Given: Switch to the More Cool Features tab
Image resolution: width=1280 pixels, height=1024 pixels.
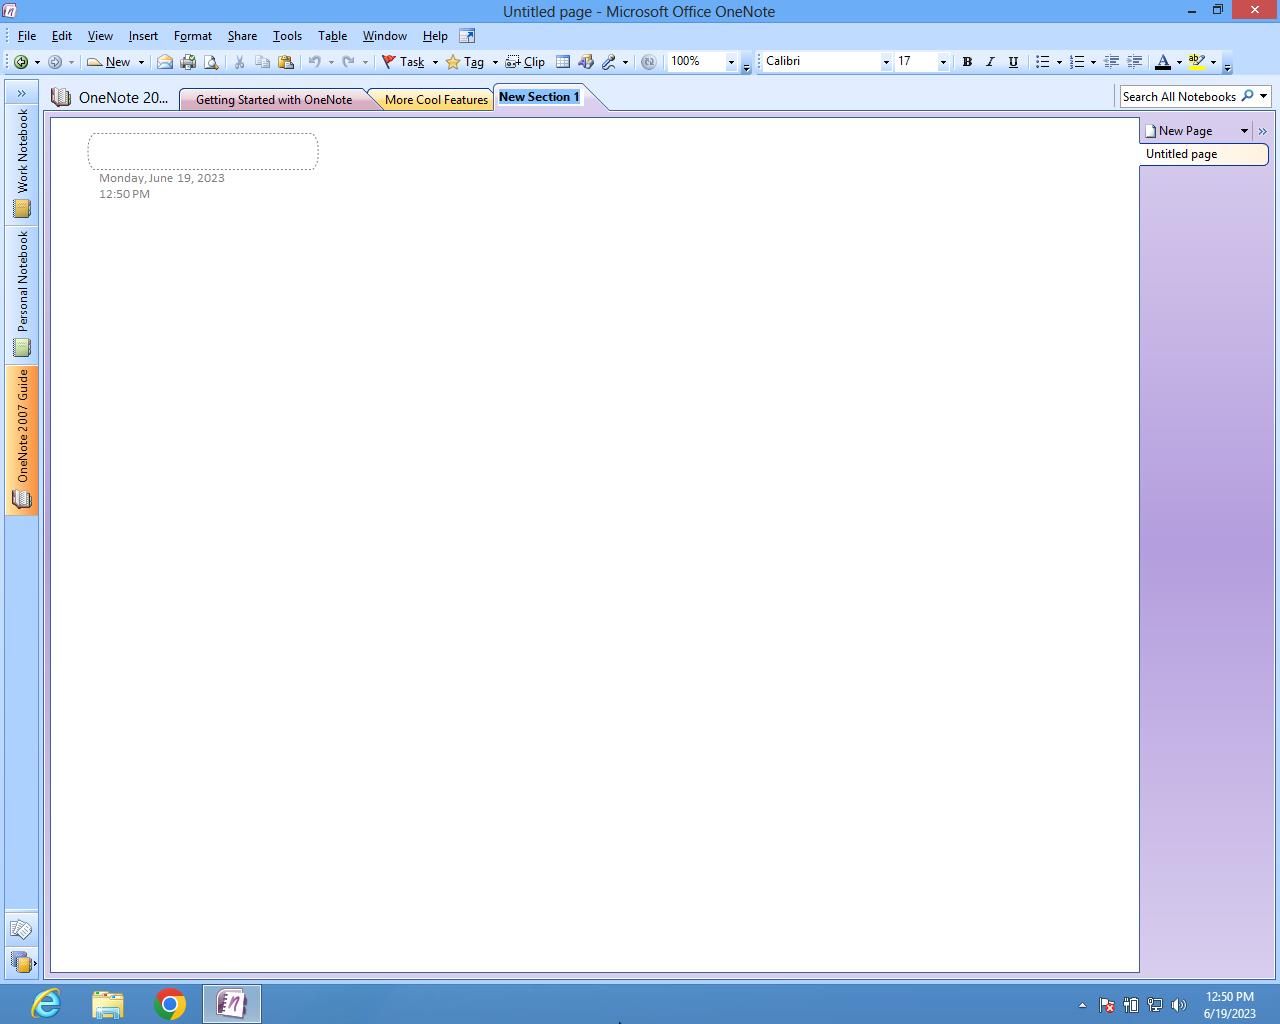Looking at the screenshot, I should click(x=435, y=100).
